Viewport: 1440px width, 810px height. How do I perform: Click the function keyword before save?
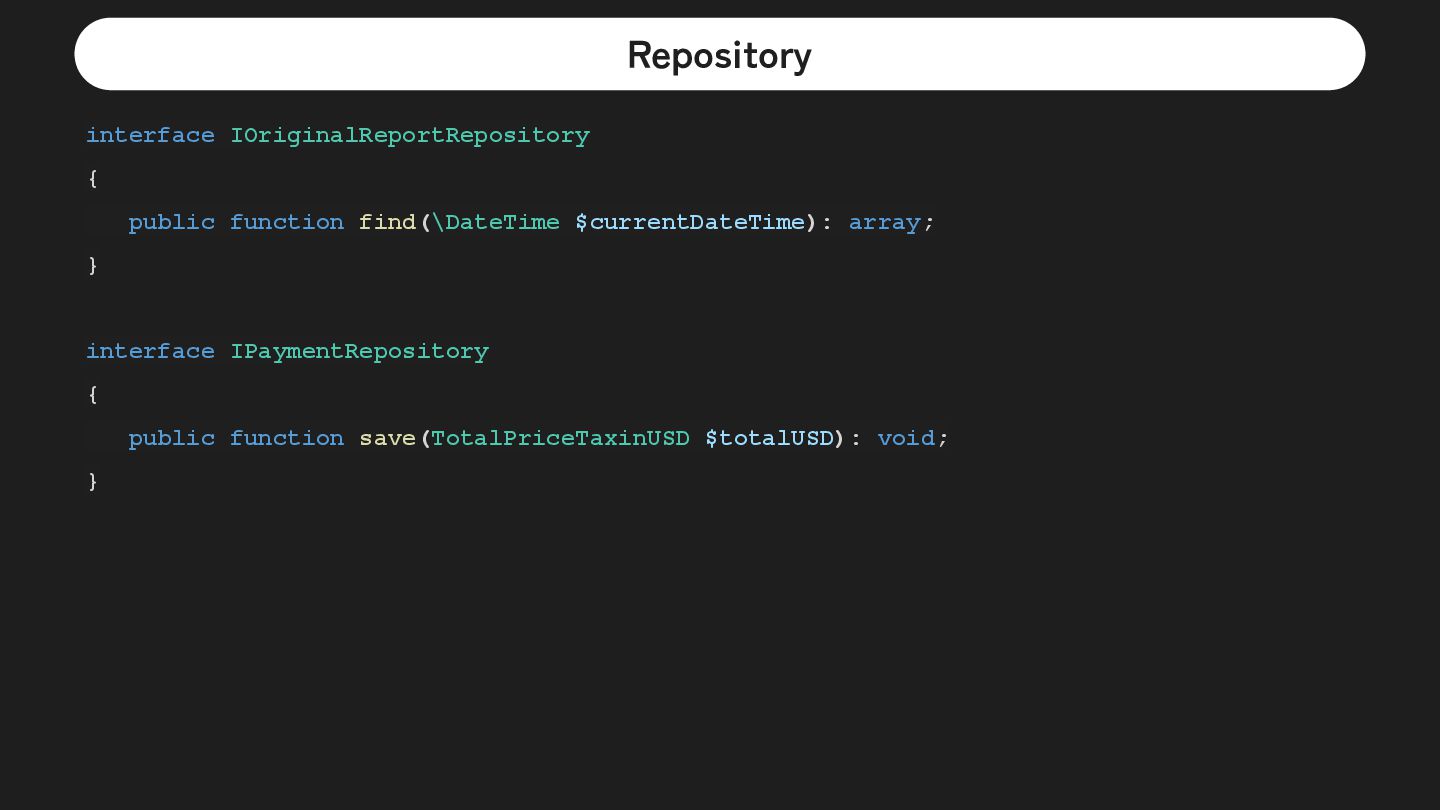click(x=287, y=438)
